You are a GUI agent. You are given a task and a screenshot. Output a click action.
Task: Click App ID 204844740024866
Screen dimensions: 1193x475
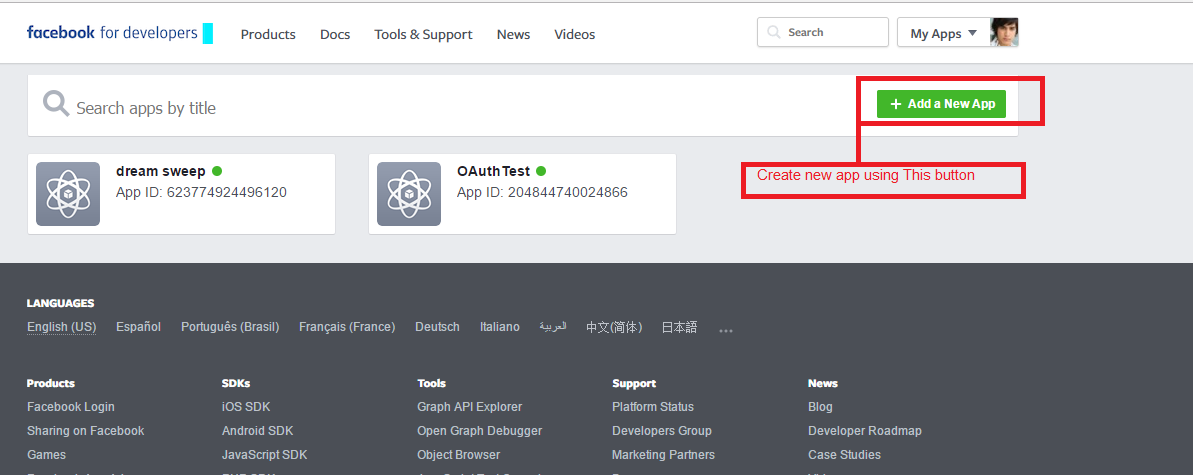[x=542, y=193]
